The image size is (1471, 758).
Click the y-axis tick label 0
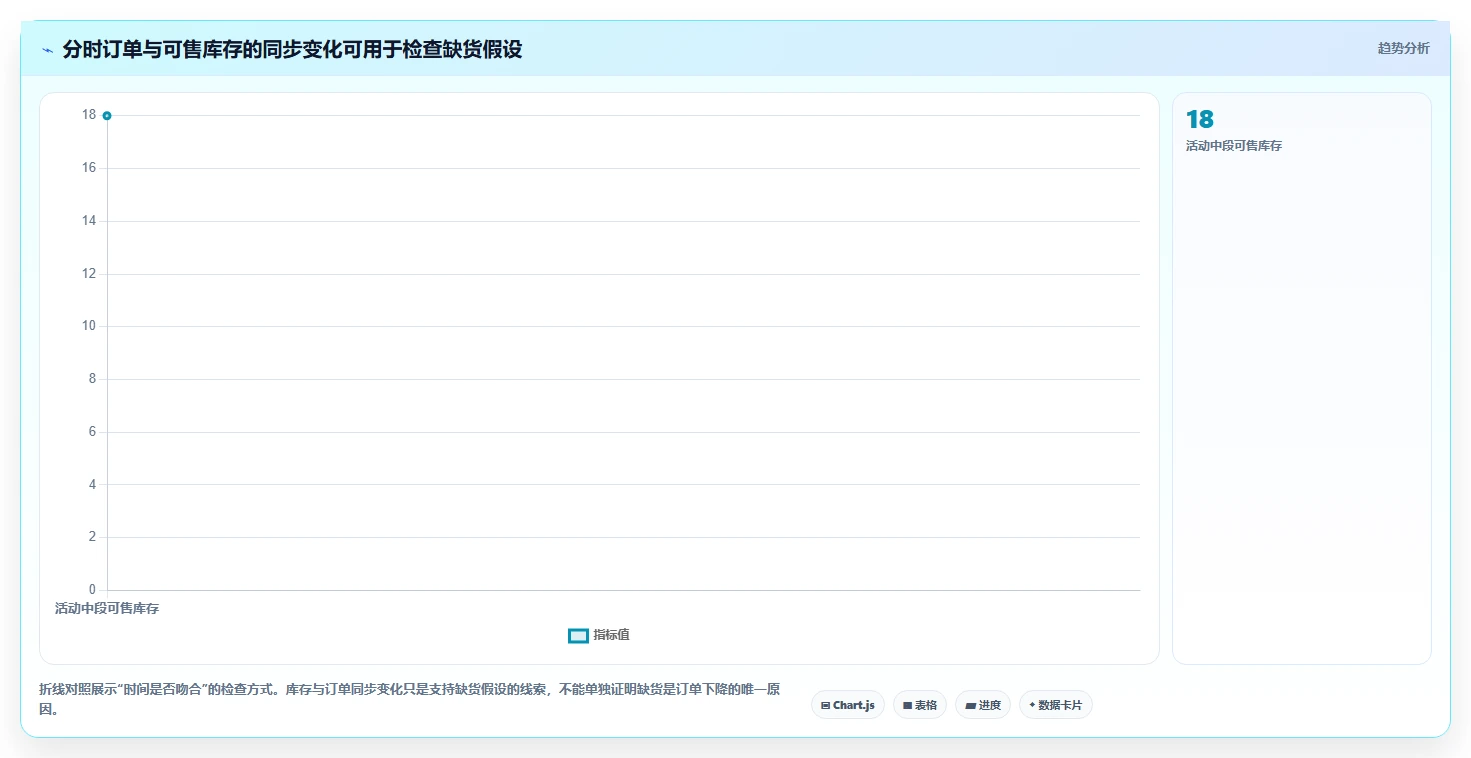pyautogui.click(x=92, y=590)
